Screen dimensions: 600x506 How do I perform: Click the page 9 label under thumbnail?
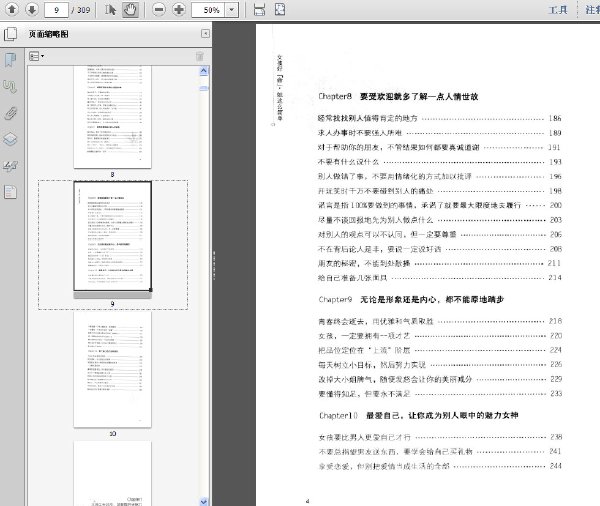coord(112,304)
